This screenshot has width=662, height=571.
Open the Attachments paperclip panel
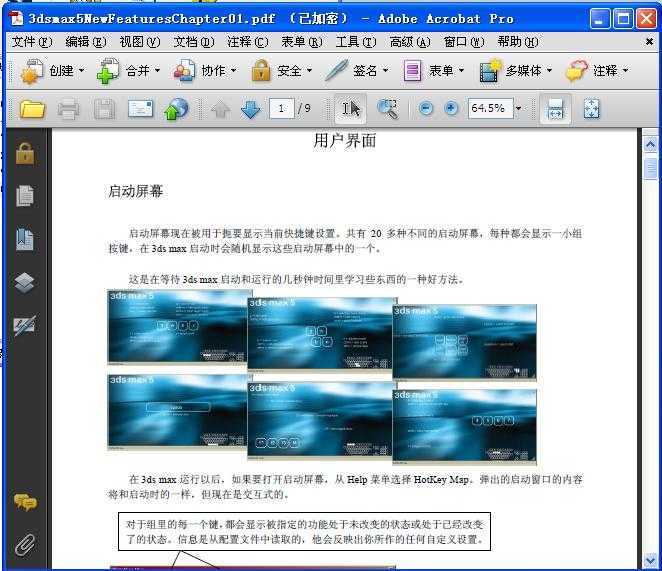click(25, 545)
